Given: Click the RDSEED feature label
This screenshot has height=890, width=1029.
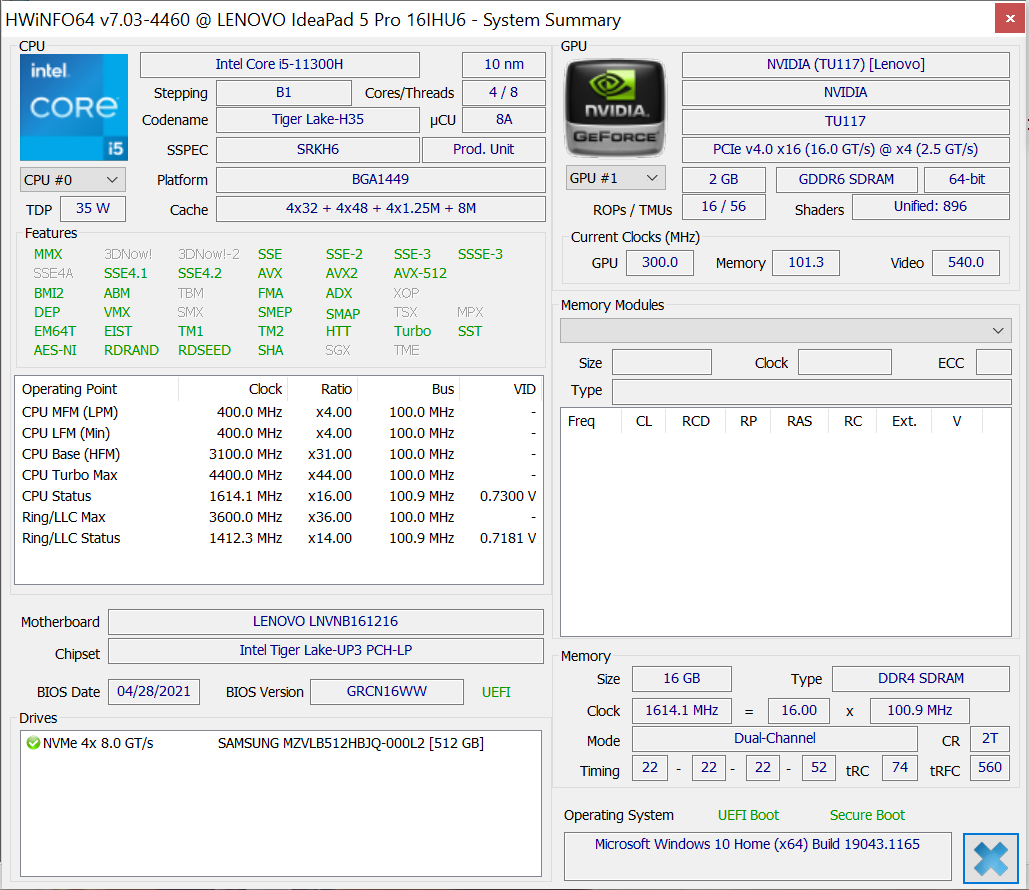Looking at the screenshot, I should [204, 350].
